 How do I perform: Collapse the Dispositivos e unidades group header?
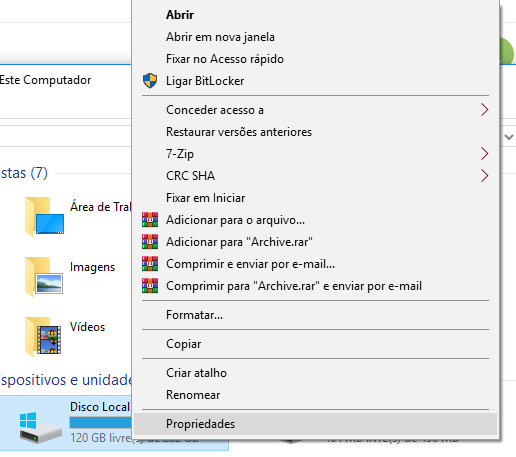pos(66,380)
